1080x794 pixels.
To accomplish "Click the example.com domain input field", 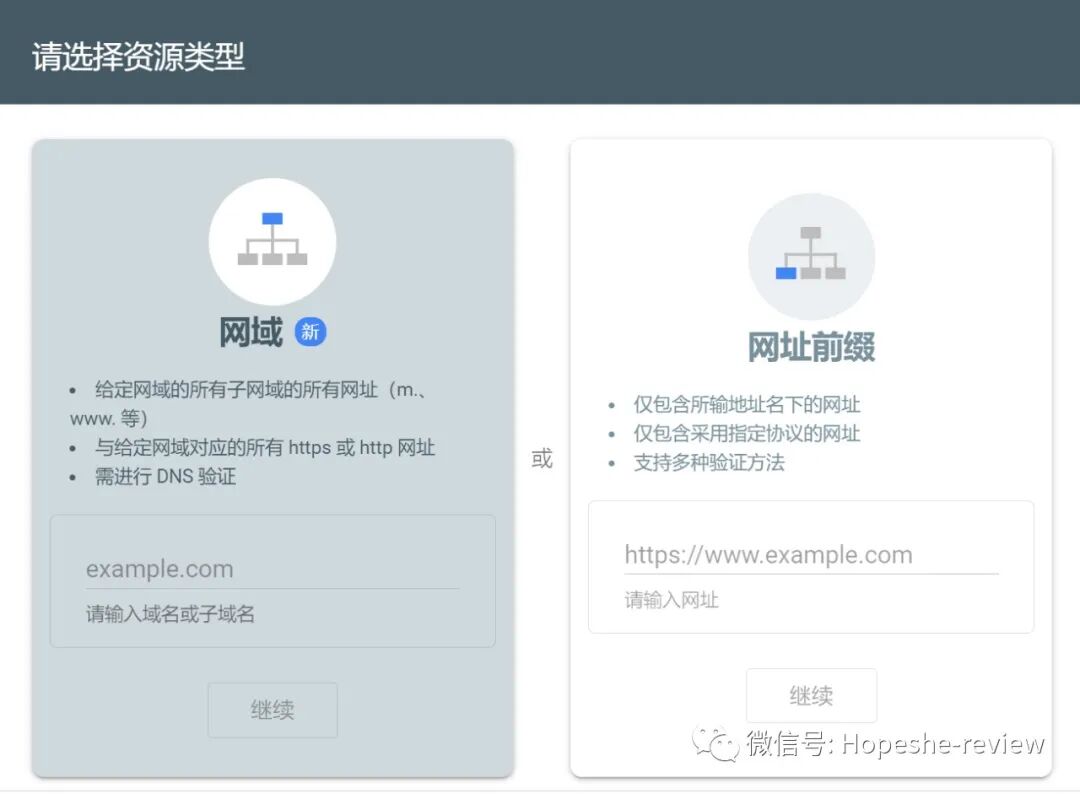I will pyautogui.click(x=272, y=568).
